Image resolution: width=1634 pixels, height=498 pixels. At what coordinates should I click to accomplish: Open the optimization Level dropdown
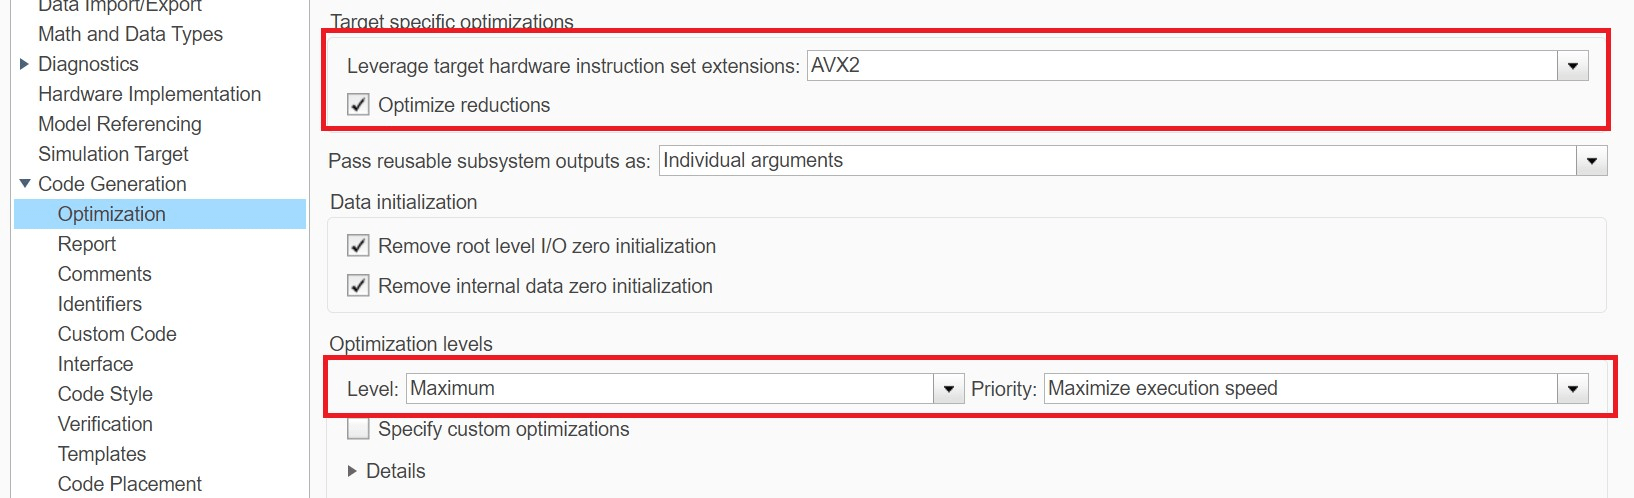948,389
